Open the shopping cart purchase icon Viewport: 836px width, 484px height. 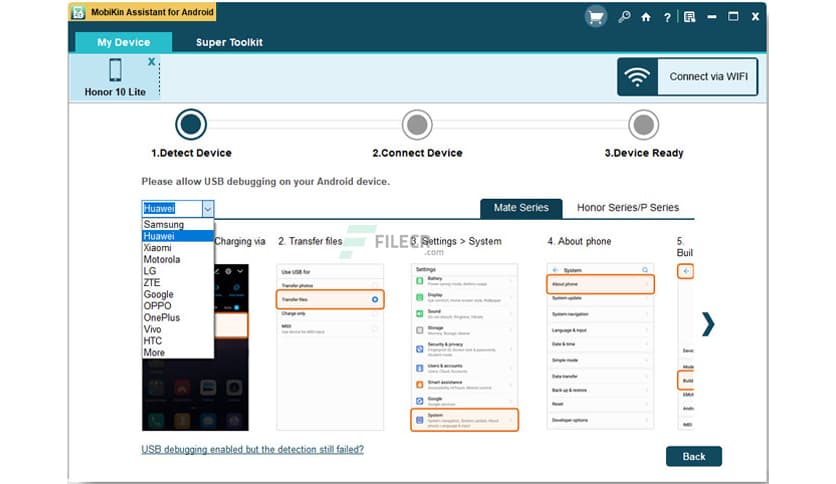596,17
